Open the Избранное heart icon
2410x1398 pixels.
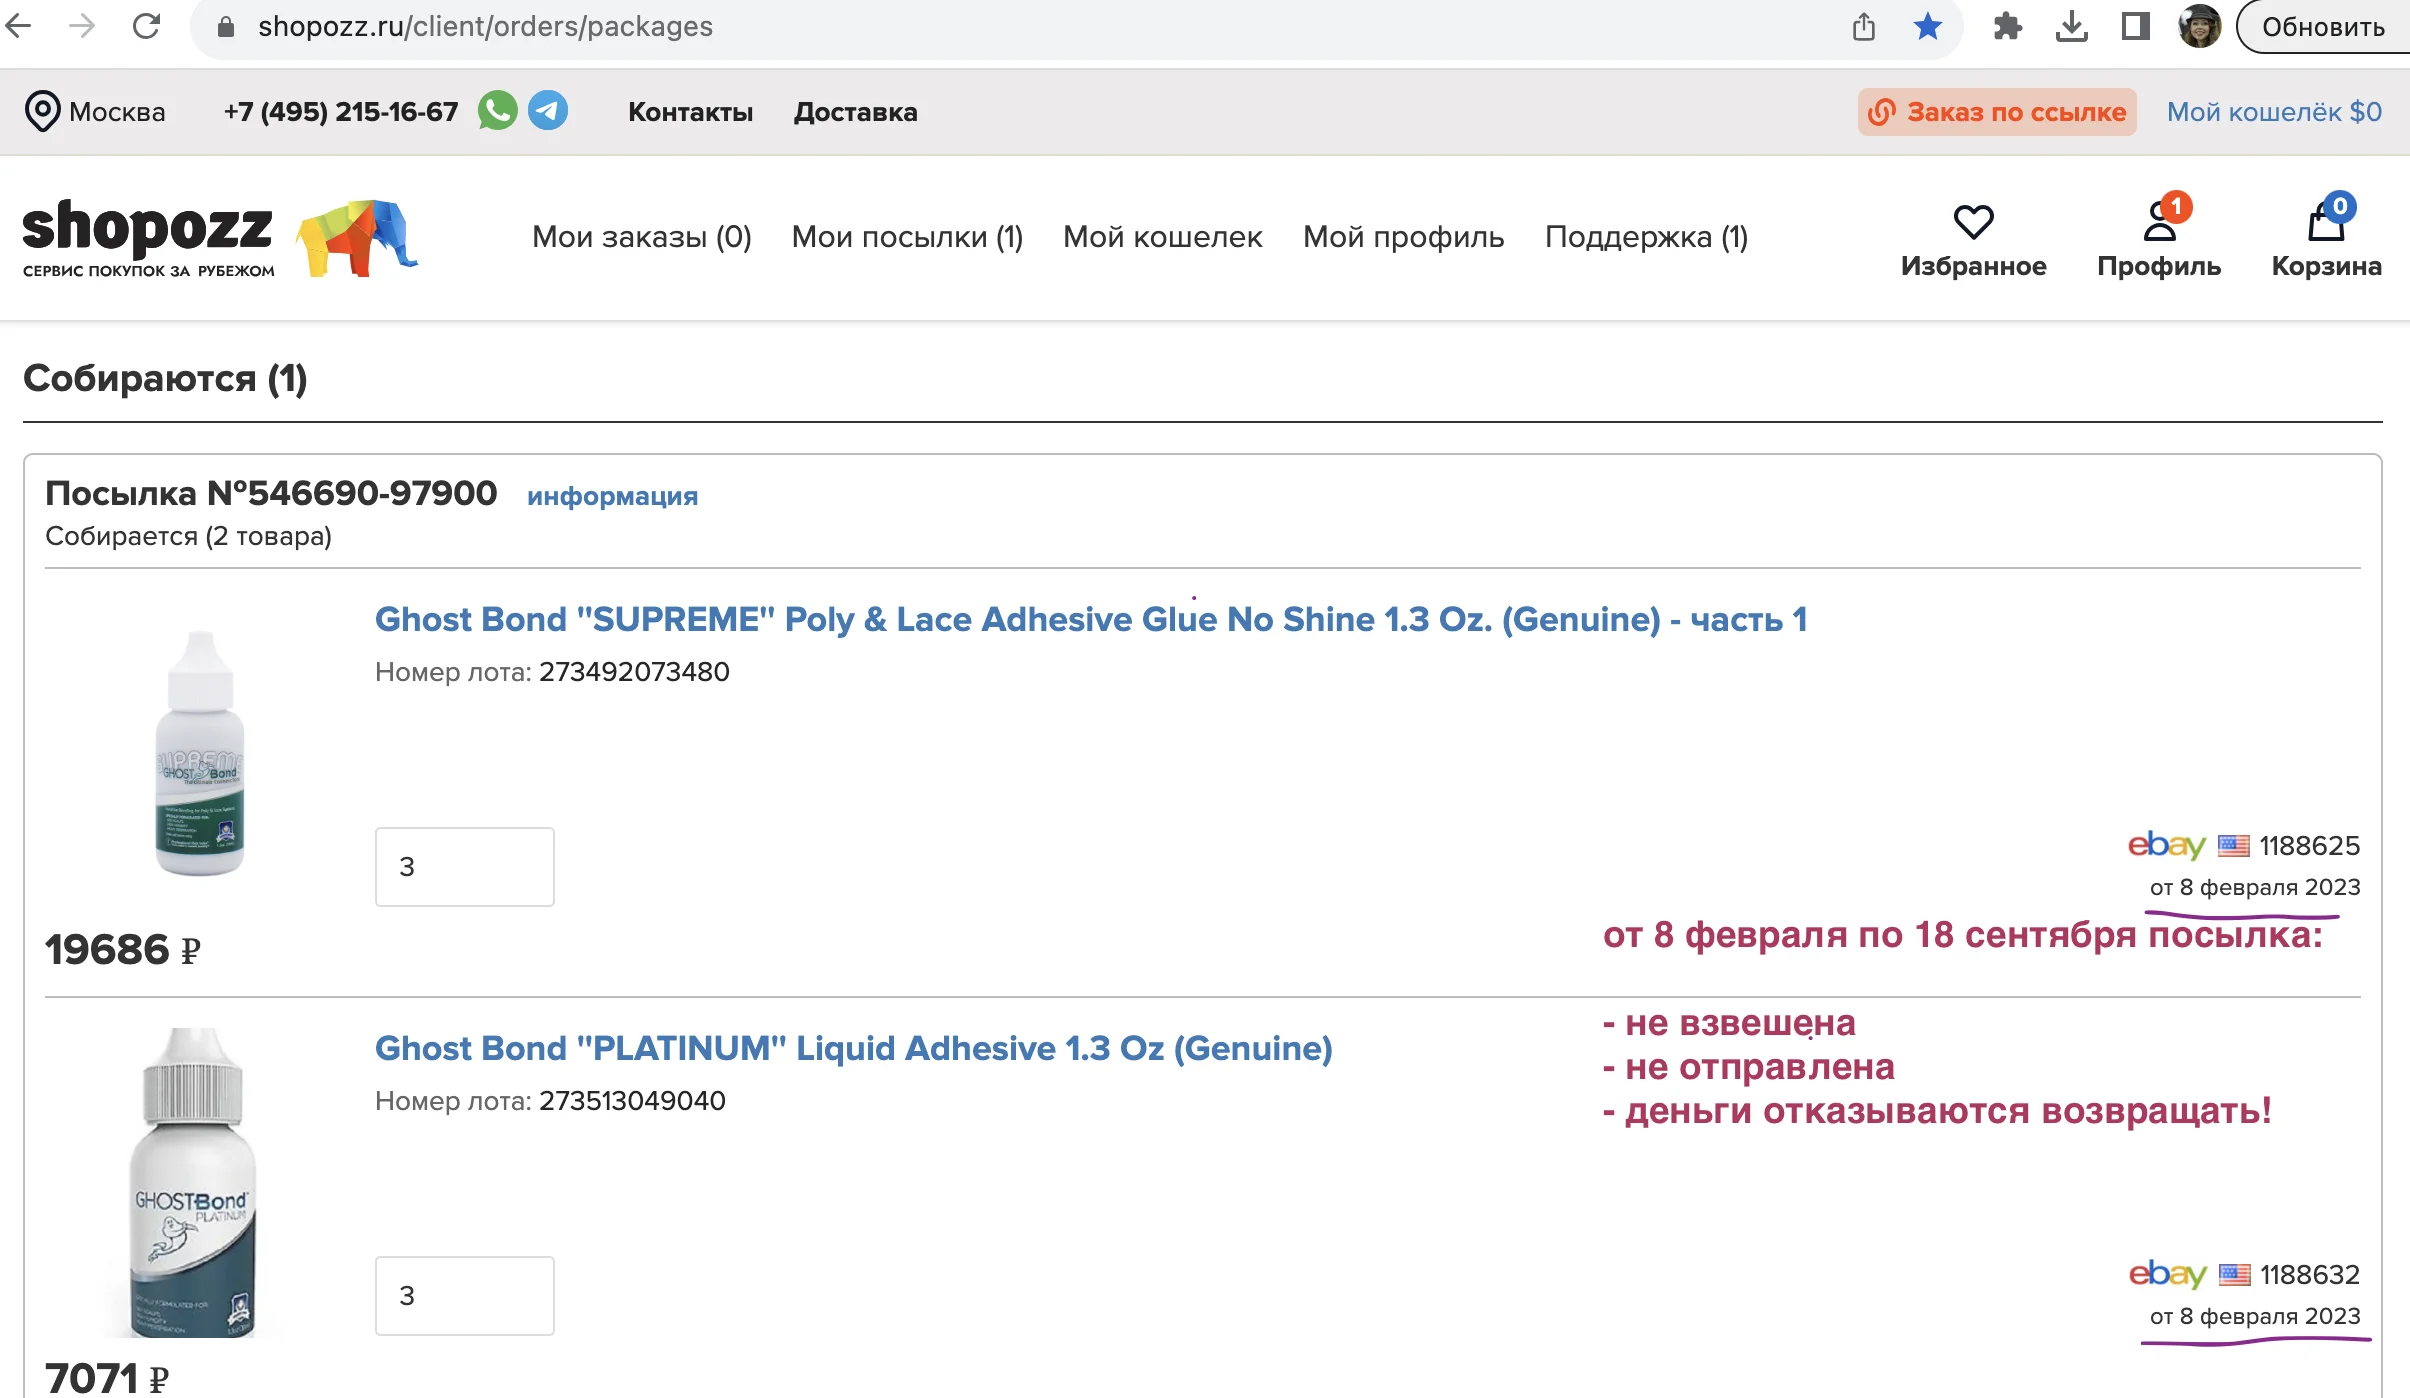point(1973,222)
